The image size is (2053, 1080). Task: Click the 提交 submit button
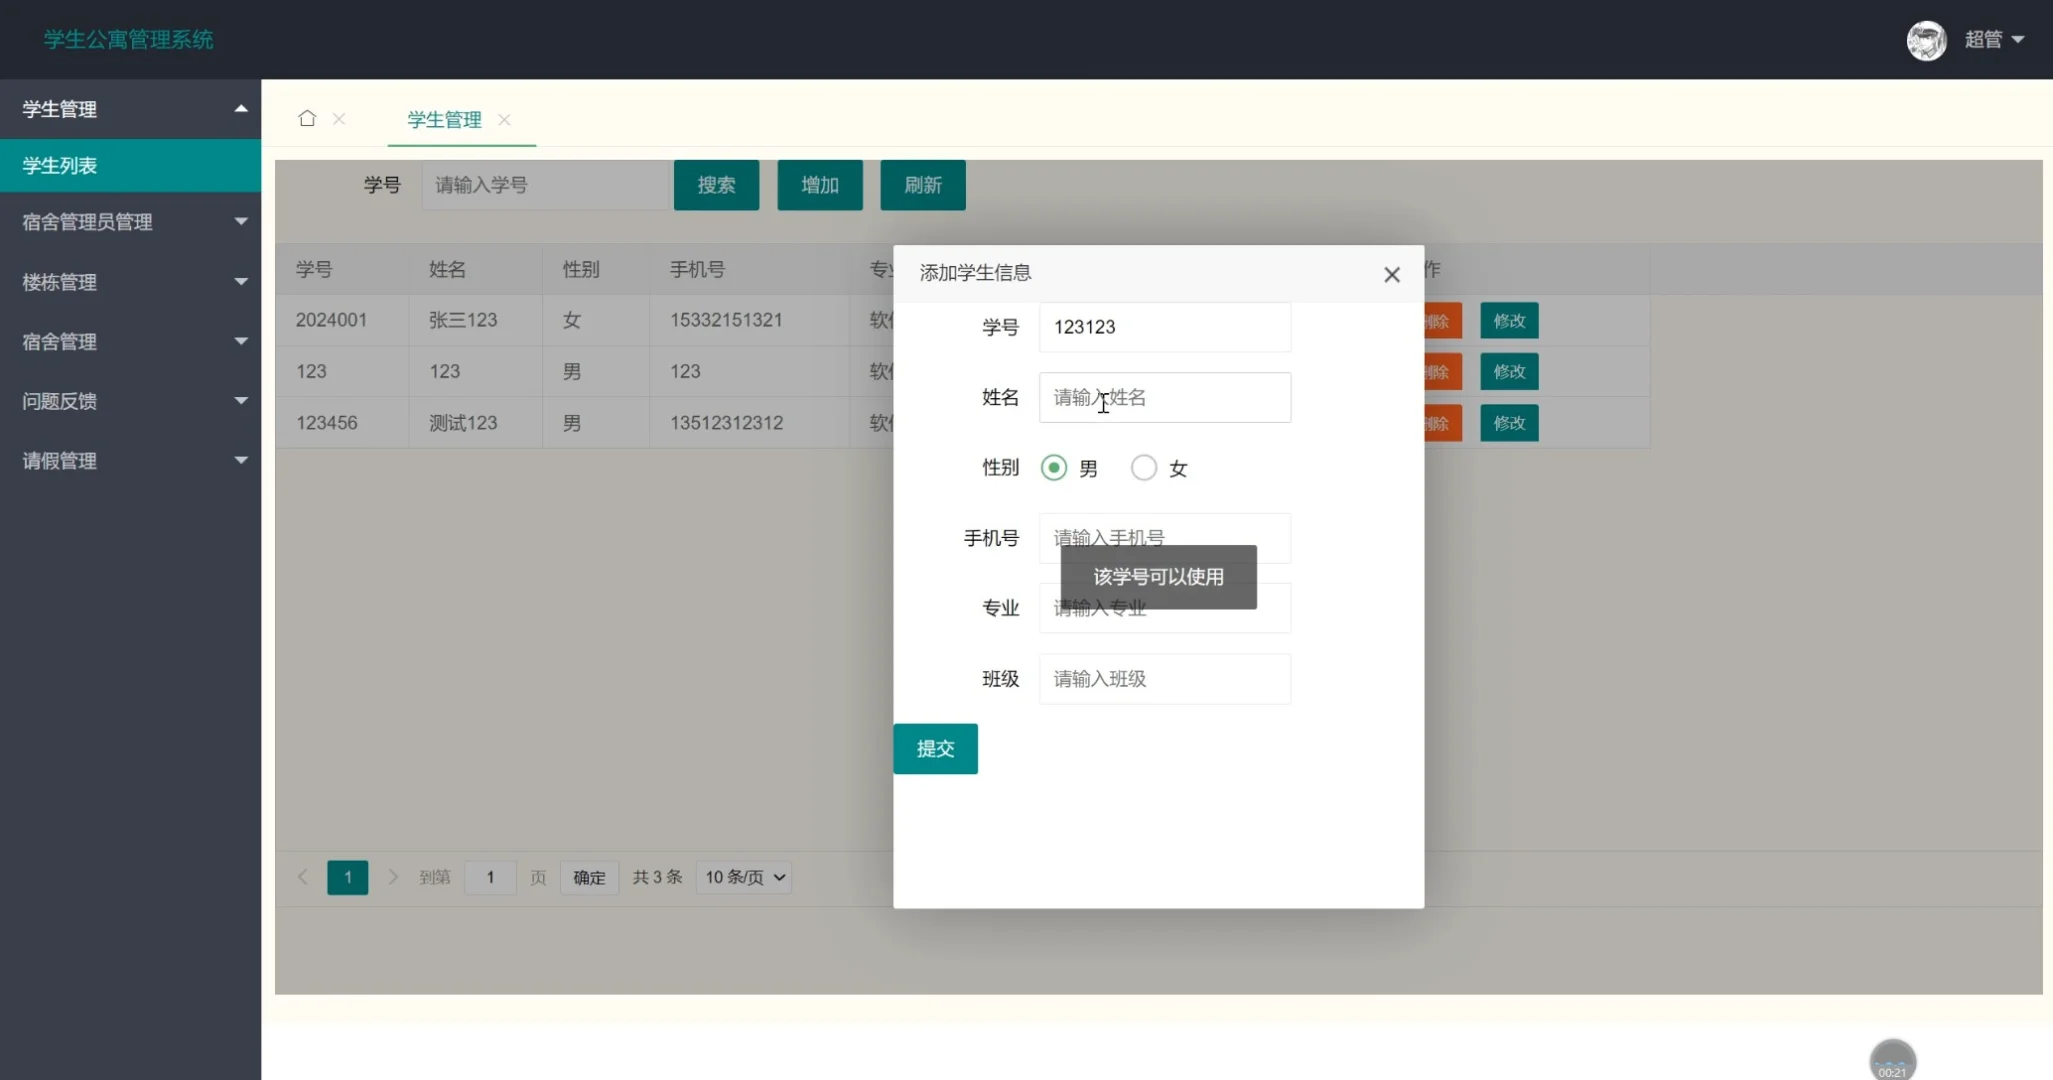934,748
